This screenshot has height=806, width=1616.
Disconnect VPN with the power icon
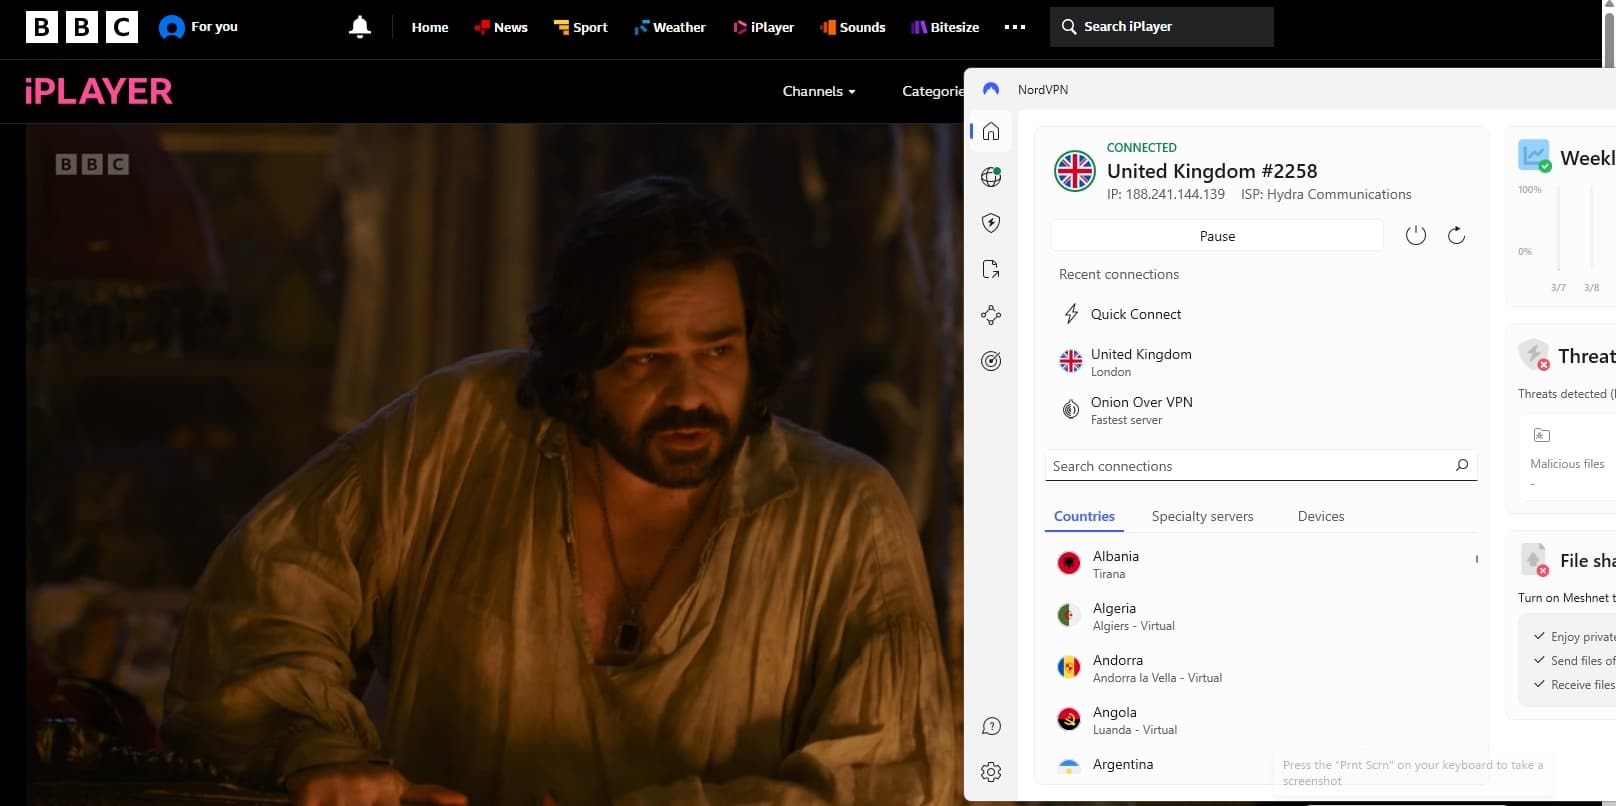1416,235
